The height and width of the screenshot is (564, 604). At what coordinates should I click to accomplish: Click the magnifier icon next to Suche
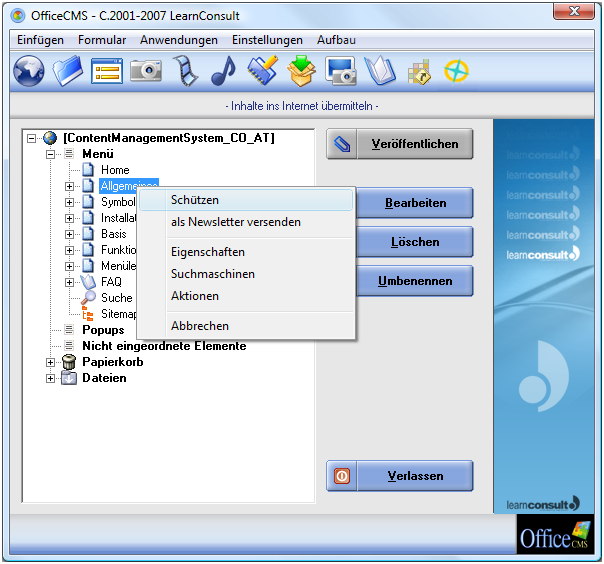coord(88,297)
